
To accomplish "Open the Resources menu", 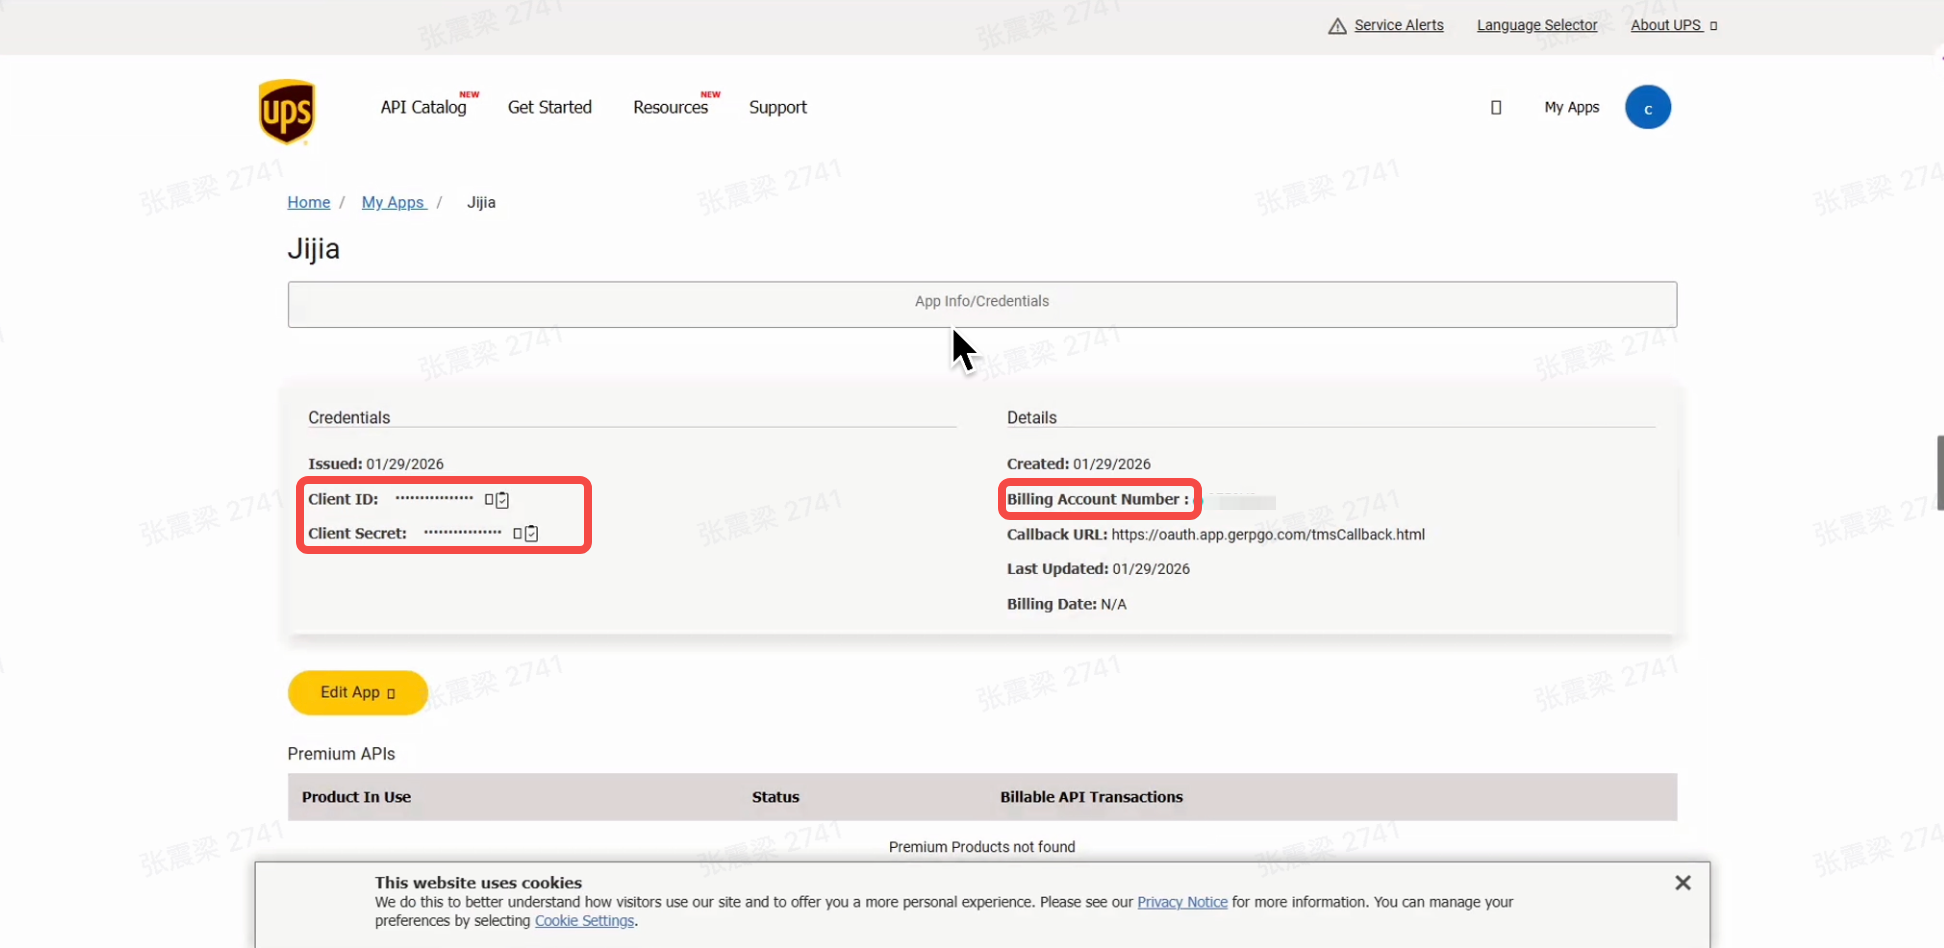I will [x=671, y=107].
